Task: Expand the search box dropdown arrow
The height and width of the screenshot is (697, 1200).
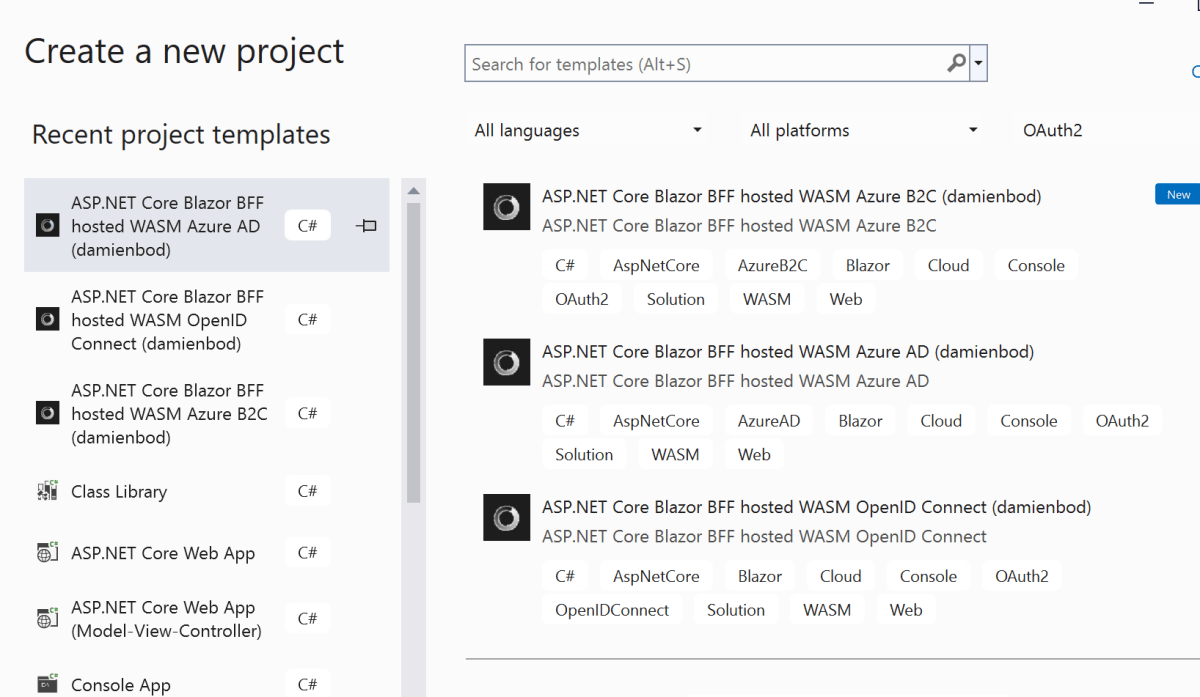Action: tap(979, 63)
